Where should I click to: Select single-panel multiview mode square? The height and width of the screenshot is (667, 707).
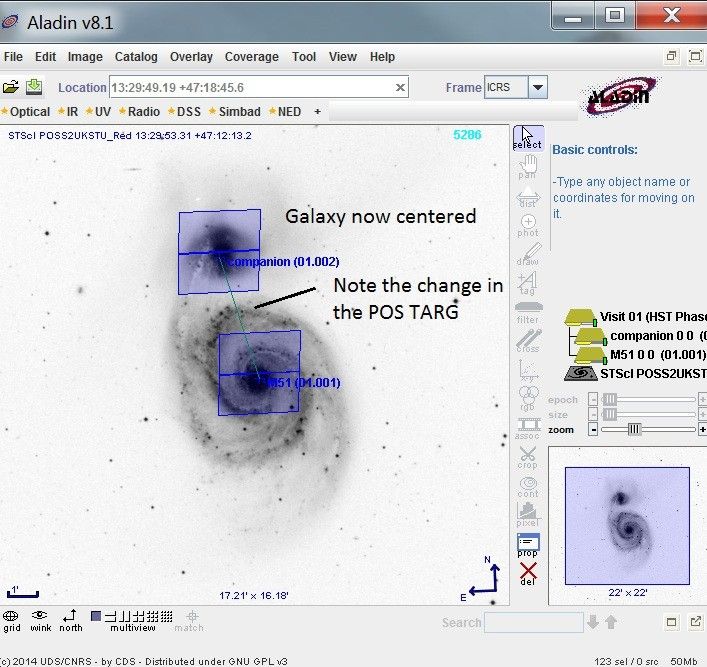click(x=96, y=616)
